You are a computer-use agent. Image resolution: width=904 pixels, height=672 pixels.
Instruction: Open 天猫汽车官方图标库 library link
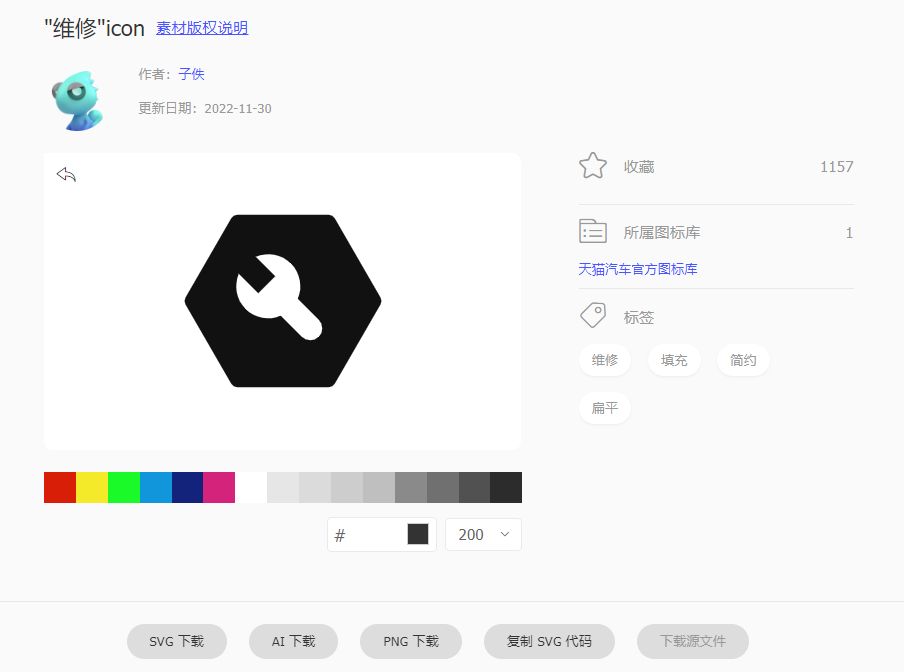(x=638, y=269)
